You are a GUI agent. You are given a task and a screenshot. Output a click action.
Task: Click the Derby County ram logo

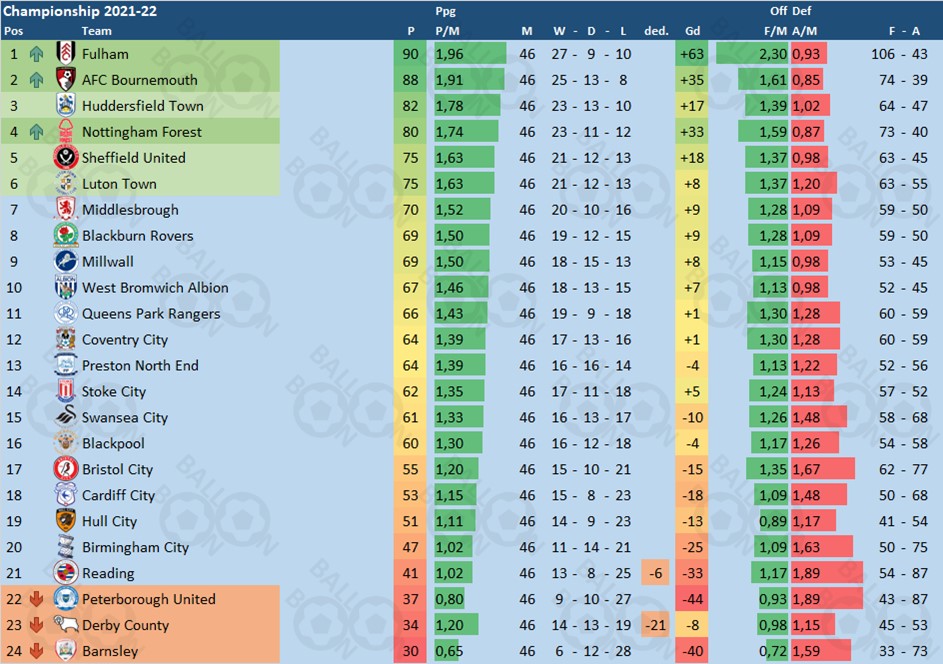point(66,624)
